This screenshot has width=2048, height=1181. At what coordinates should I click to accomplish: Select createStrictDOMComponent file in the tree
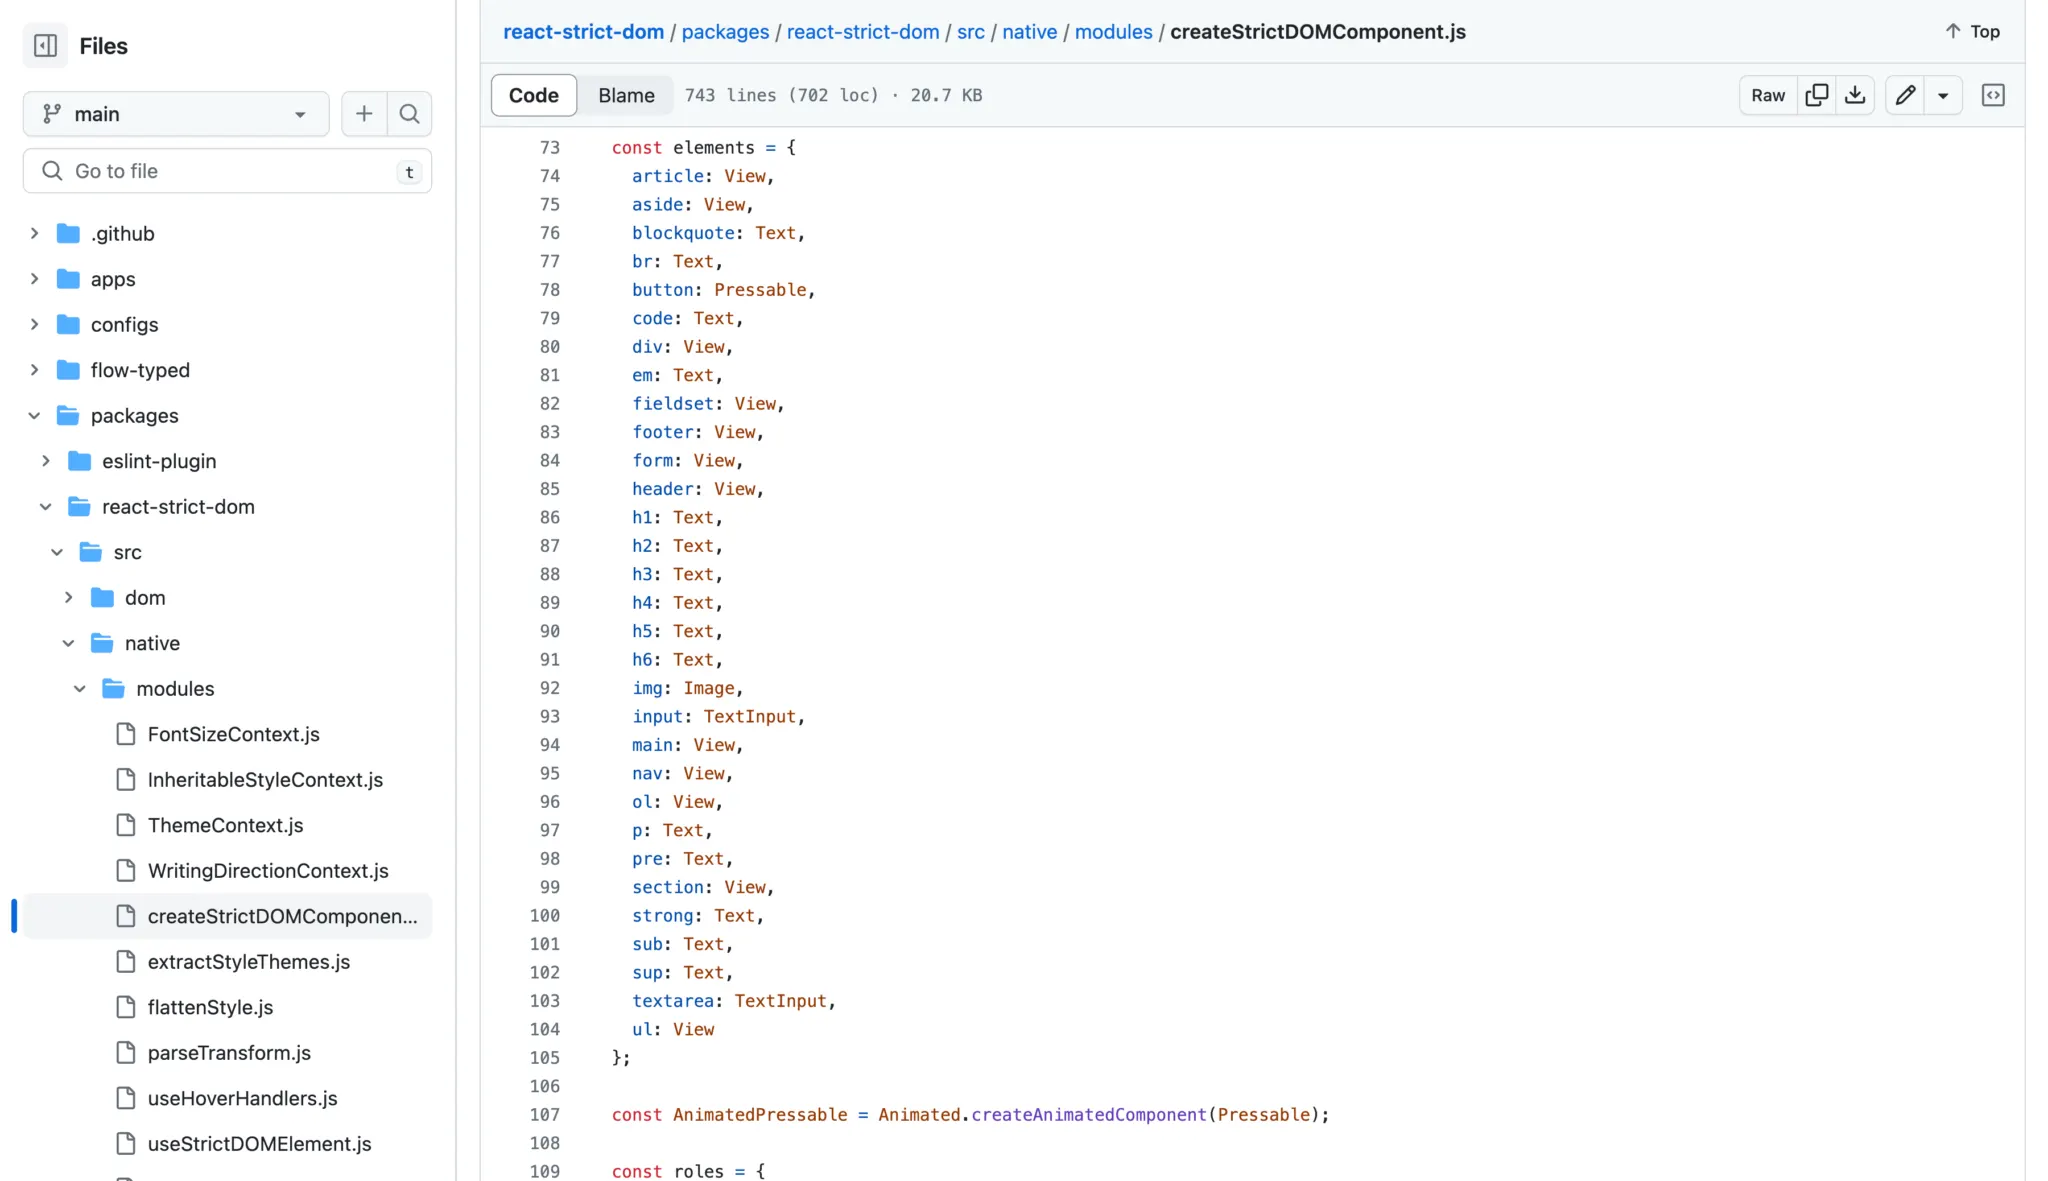click(227, 916)
